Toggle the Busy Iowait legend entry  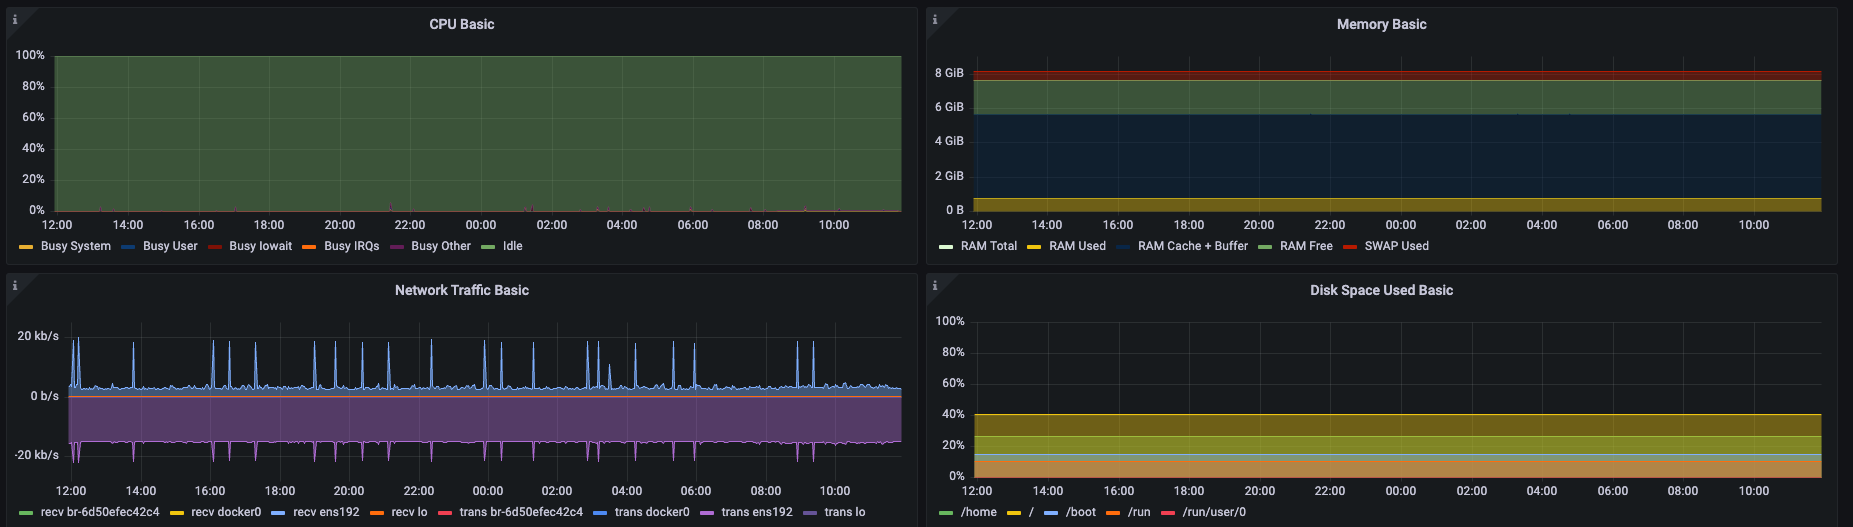(x=260, y=246)
